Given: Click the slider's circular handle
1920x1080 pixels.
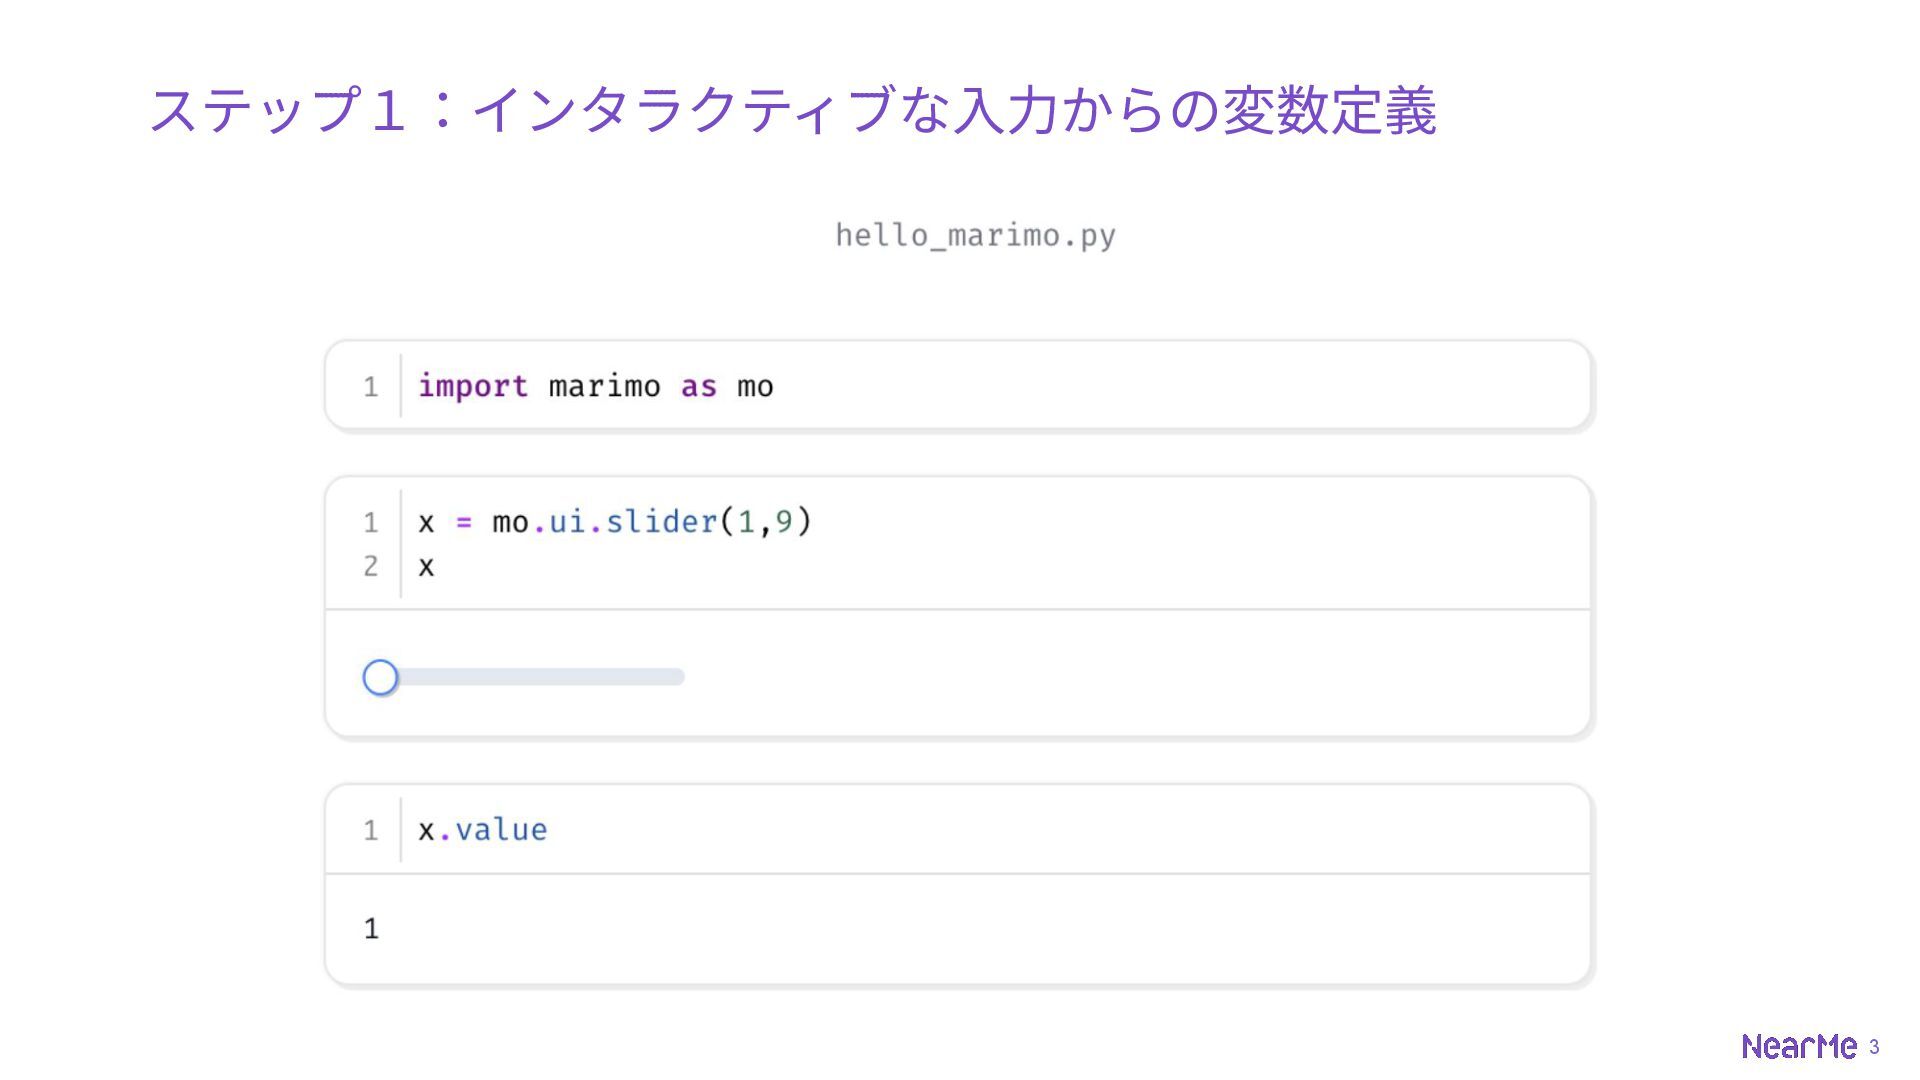Looking at the screenshot, I should (x=380, y=678).
